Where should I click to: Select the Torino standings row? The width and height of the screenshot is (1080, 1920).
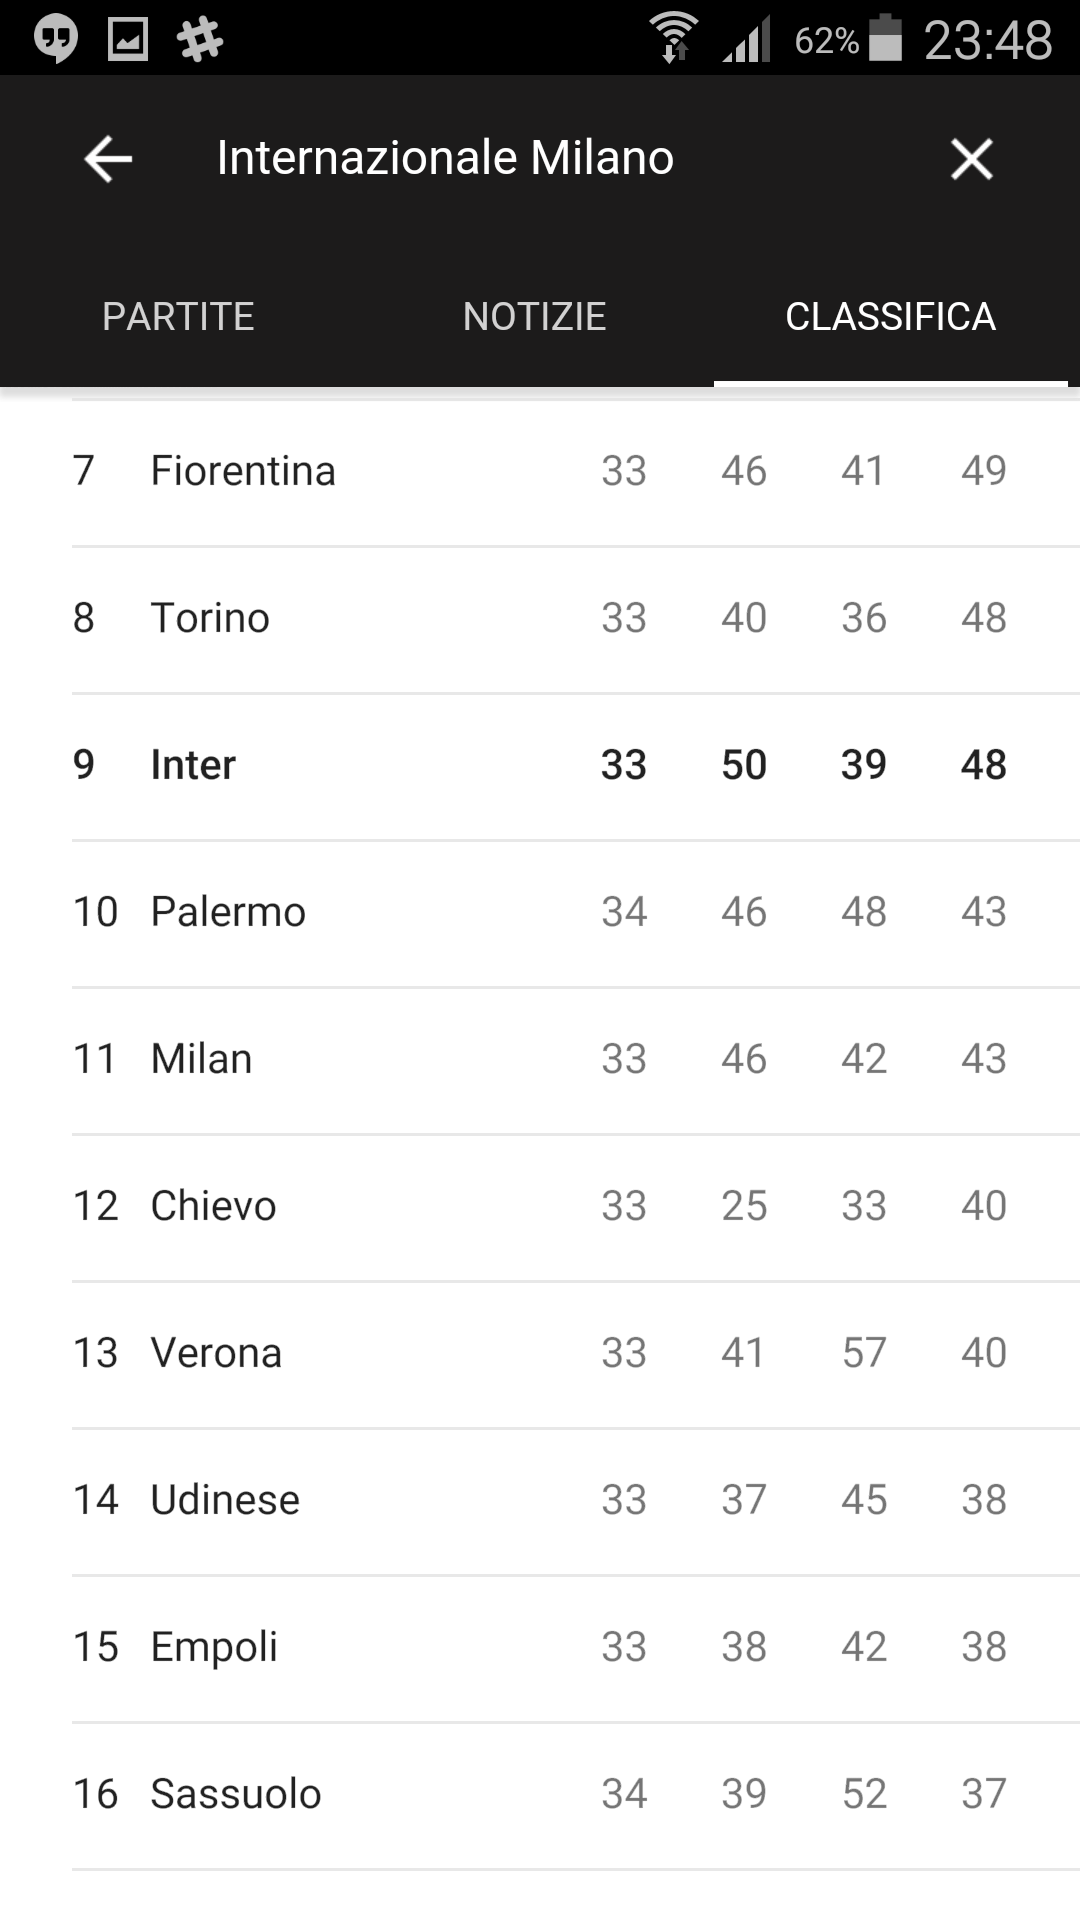(x=540, y=619)
